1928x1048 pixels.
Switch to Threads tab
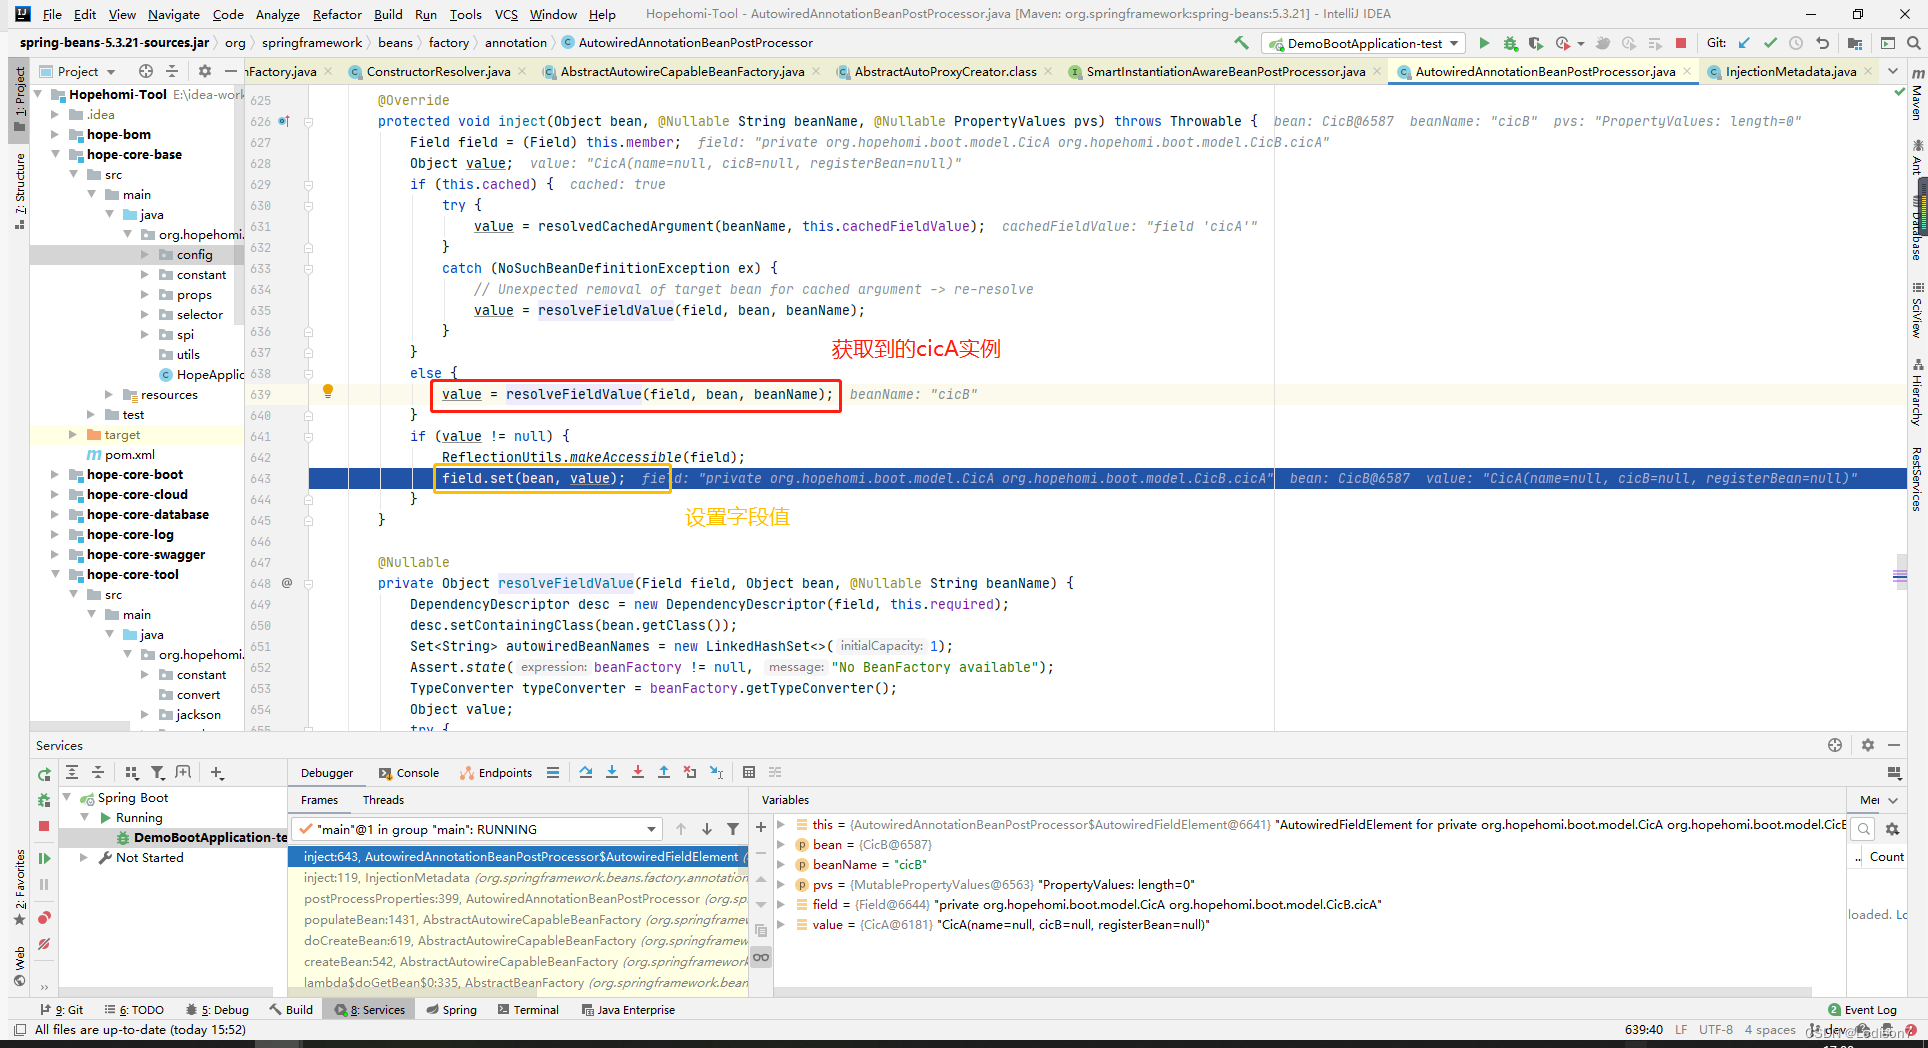tap(383, 799)
